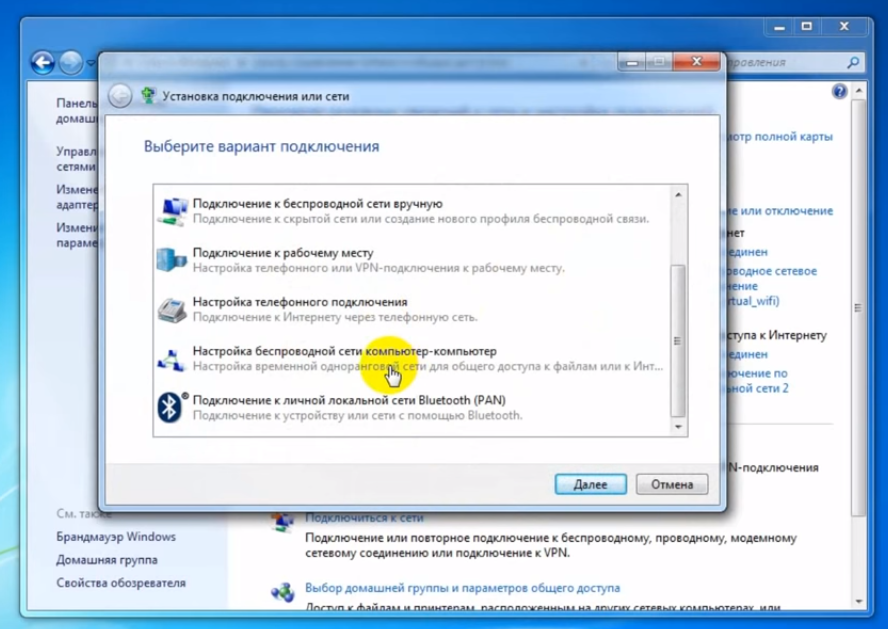This screenshot has height=629, width=888.
Task: Click the ad hoc computer-to-computer network icon
Action: point(171,359)
